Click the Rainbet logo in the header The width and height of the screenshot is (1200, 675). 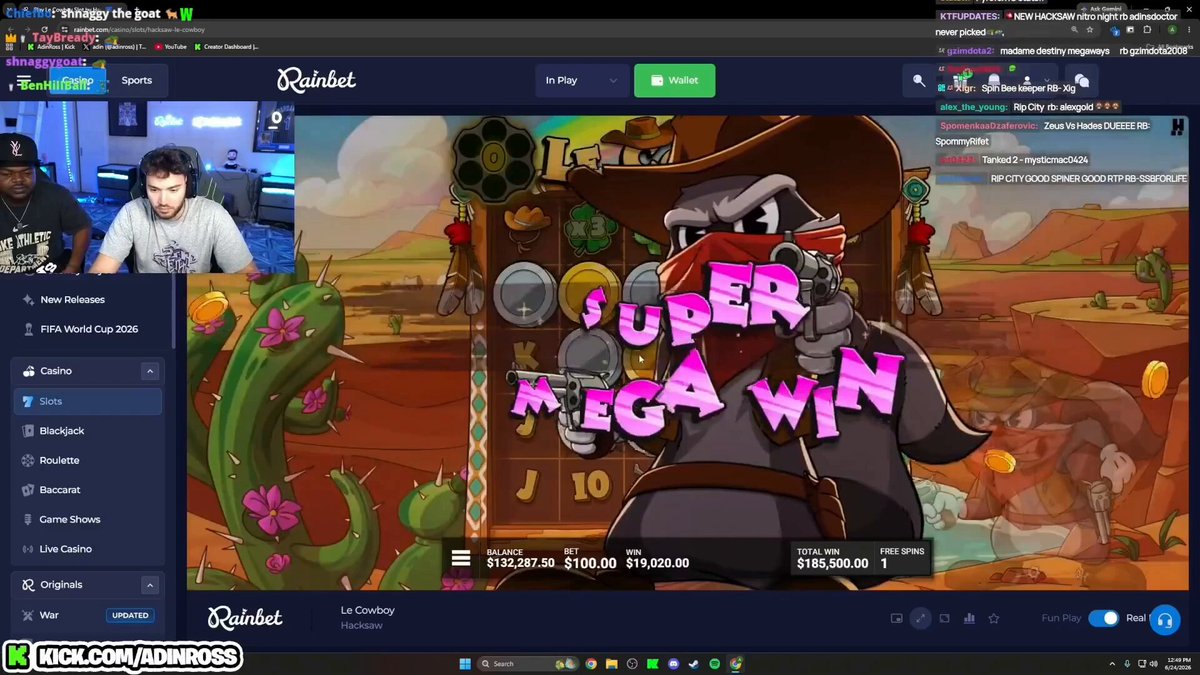pos(316,79)
